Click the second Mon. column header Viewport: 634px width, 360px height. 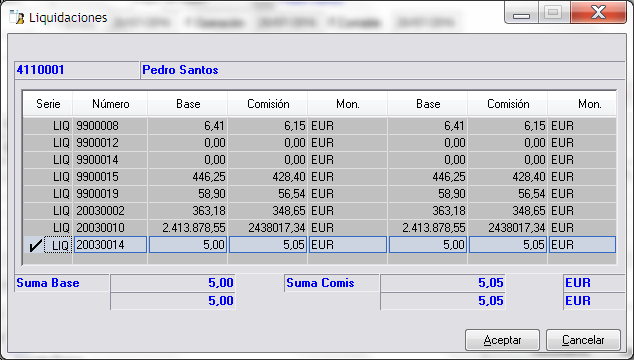(x=582, y=104)
